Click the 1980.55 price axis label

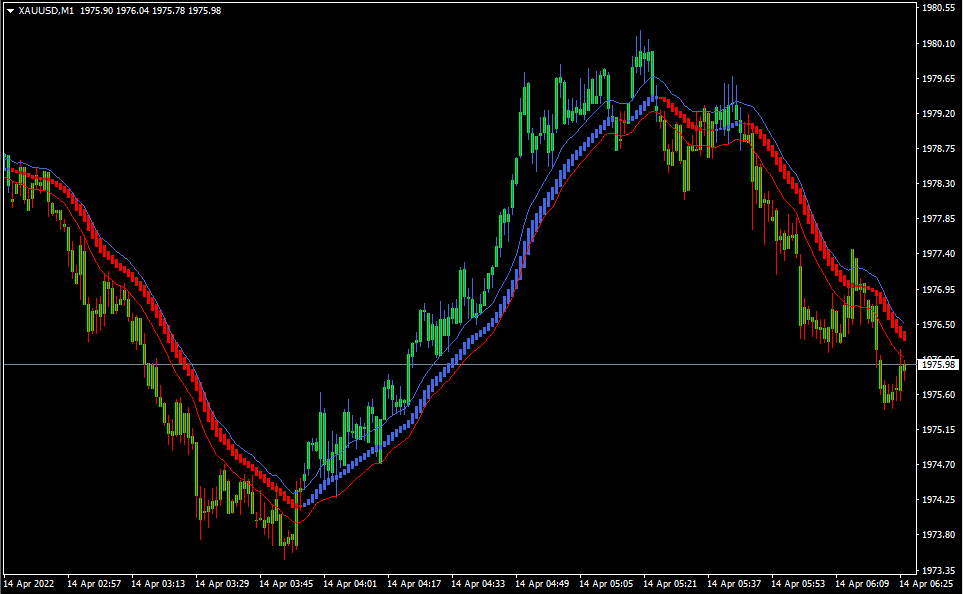[x=937, y=8]
